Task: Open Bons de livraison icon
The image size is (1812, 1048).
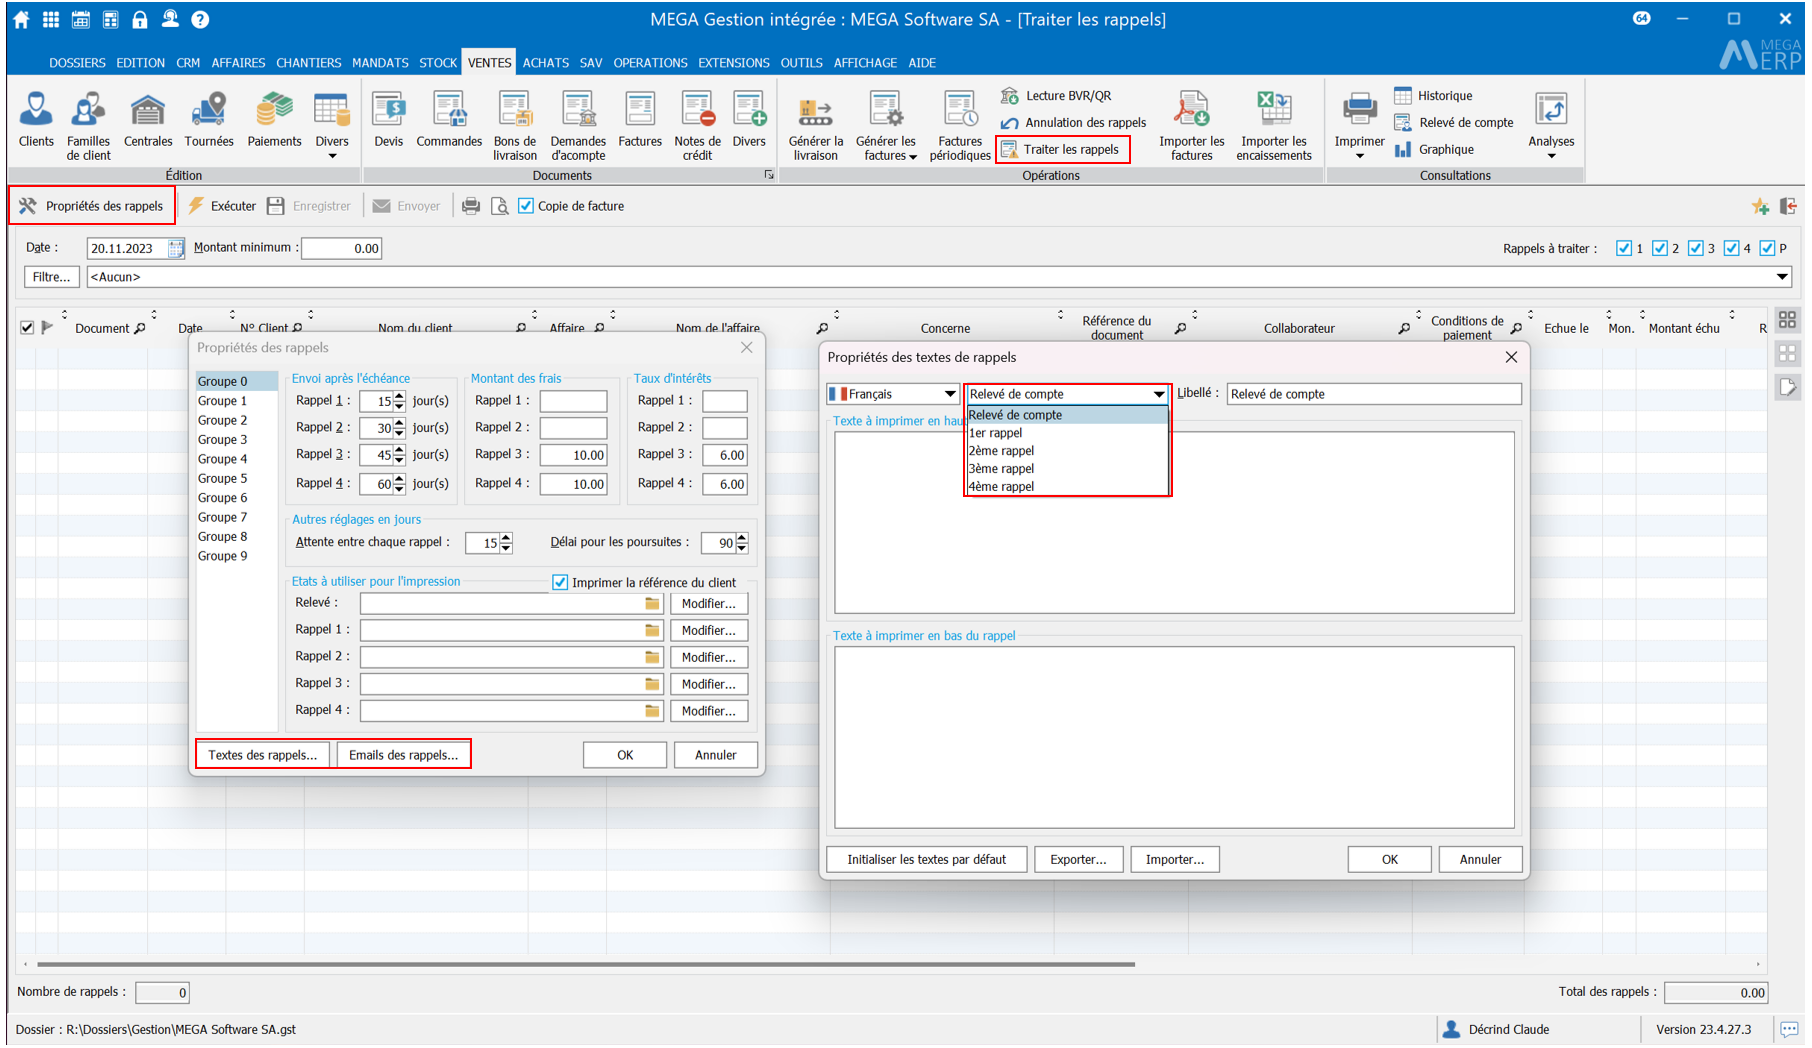Action: tap(515, 126)
